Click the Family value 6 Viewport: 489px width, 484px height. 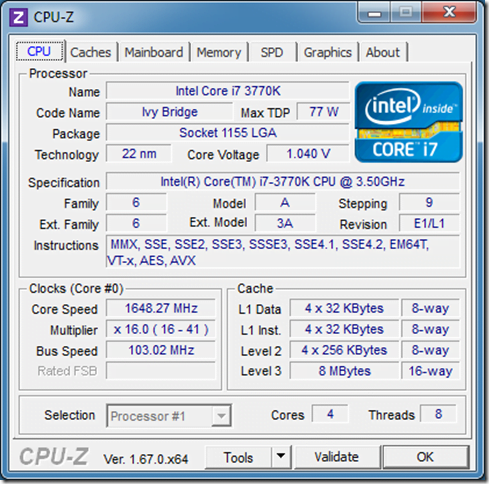(x=136, y=202)
